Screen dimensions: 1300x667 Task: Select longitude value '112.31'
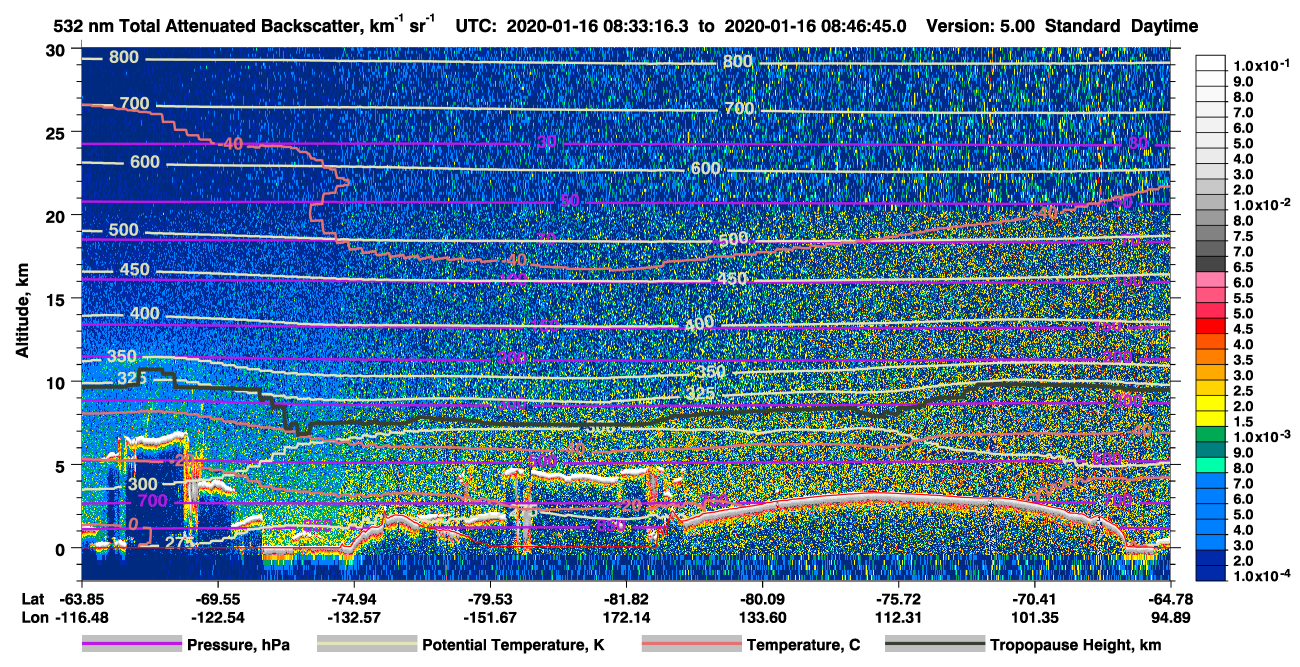[898, 616]
